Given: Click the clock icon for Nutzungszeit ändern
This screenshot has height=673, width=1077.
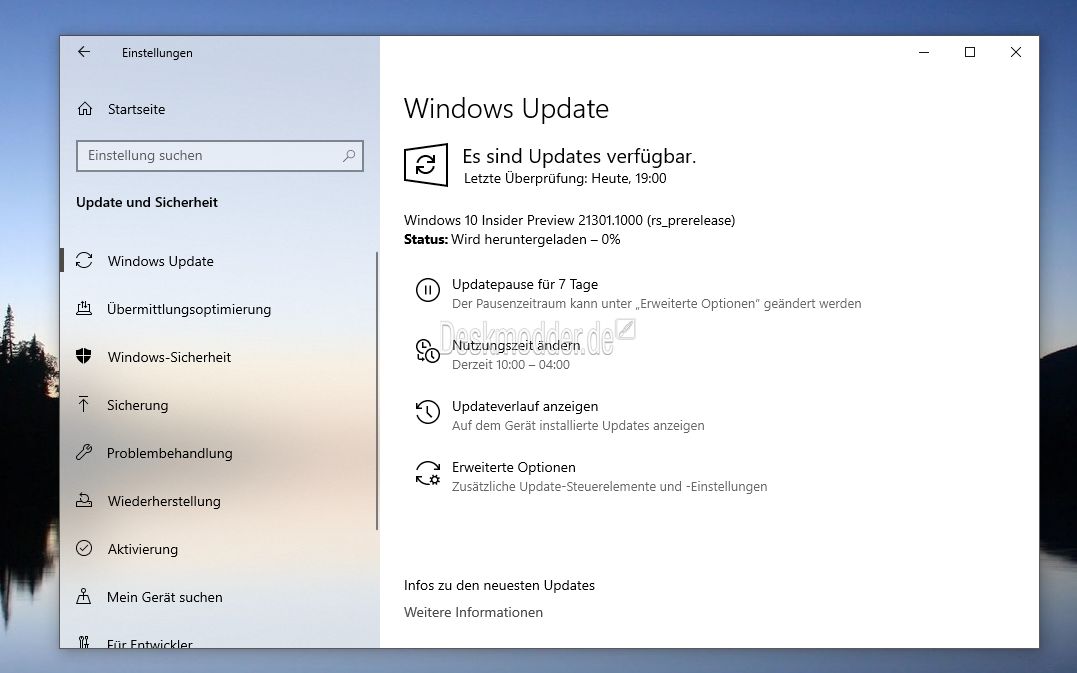Looking at the screenshot, I should coord(428,351).
